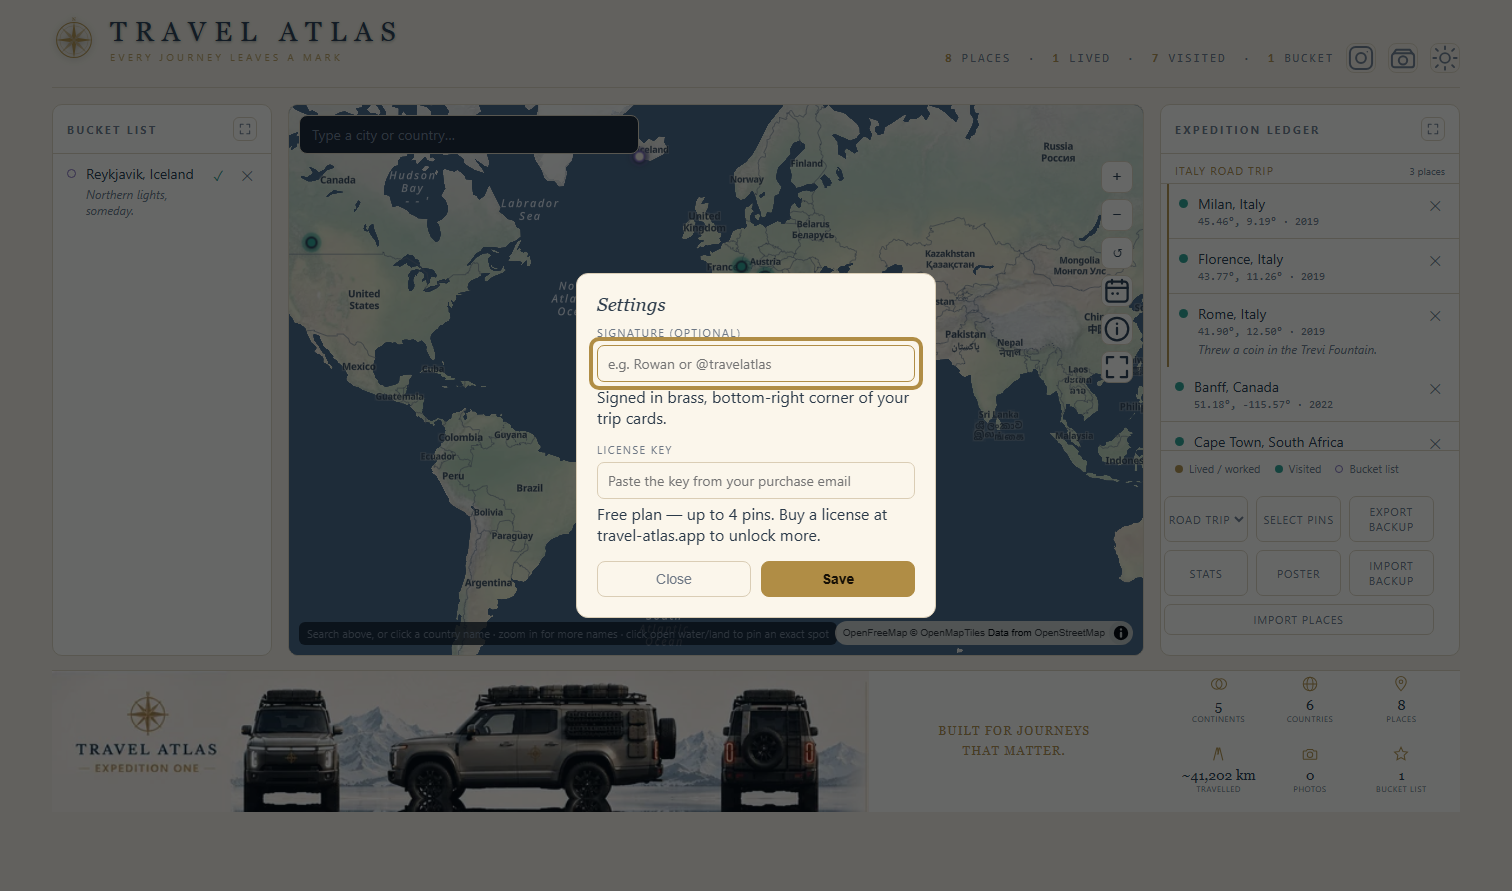Click the Travel Atlas compass logo
The height and width of the screenshot is (891, 1512).
pyautogui.click(x=74, y=40)
